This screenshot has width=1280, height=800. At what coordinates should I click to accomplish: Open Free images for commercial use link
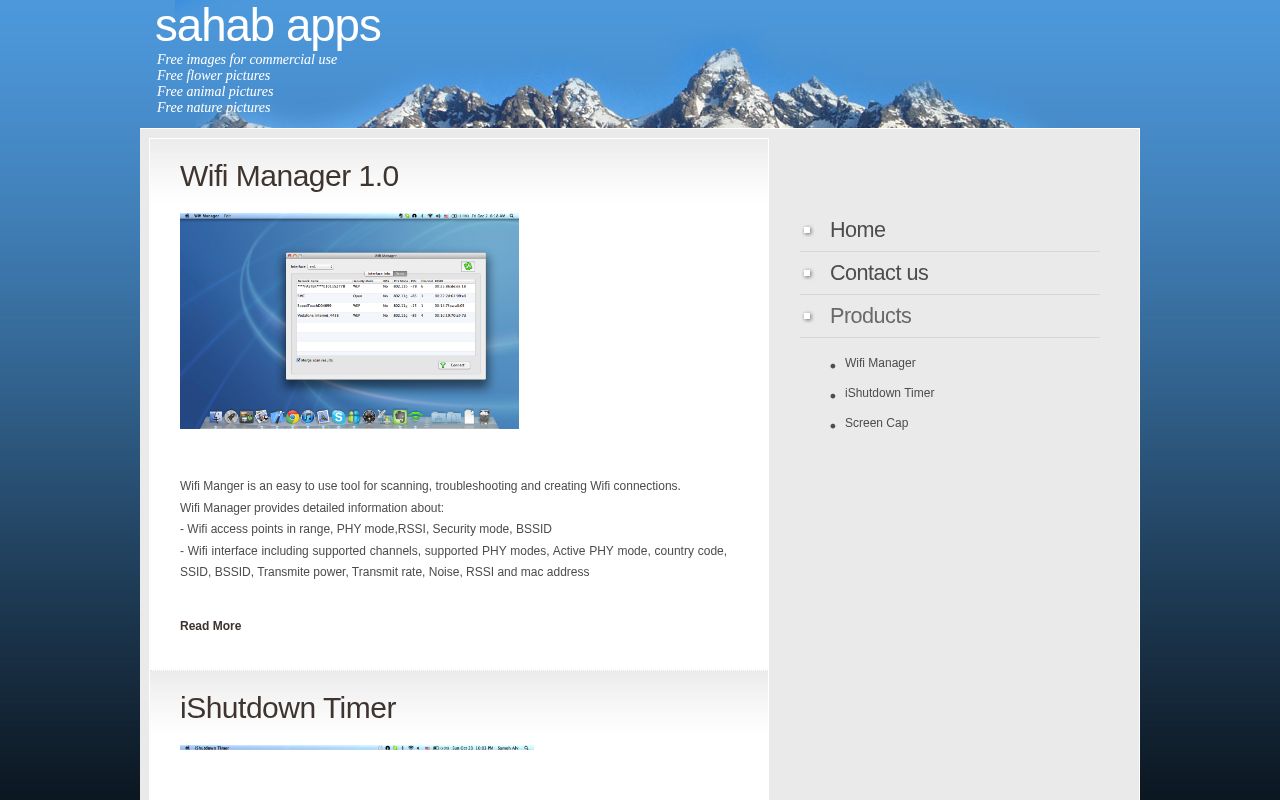point(247,60)
